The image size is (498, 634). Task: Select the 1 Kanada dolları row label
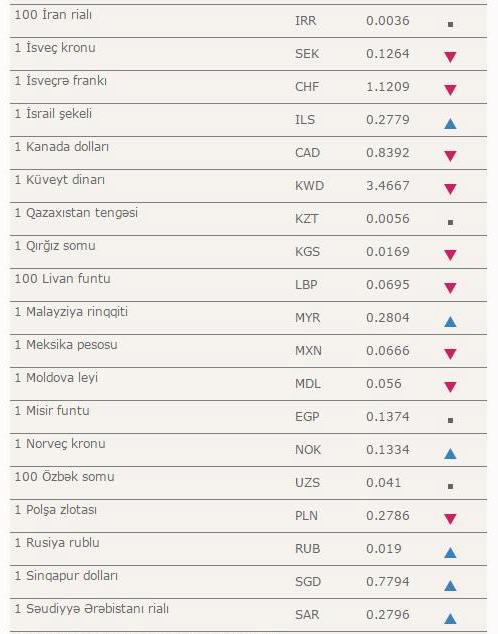coord(61,146)
